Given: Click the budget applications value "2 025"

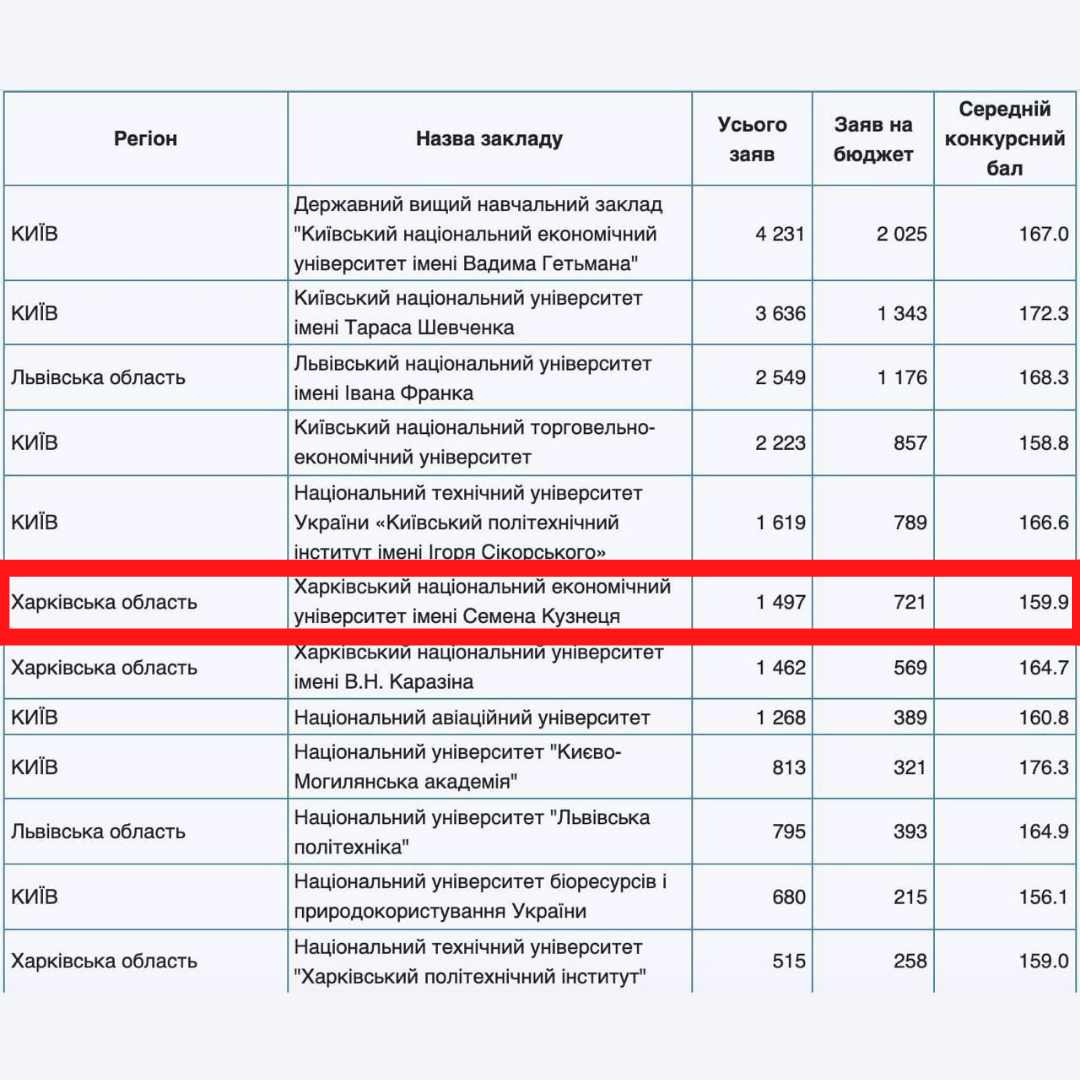Looking at the screenshot, I should (x=901, y=234).
